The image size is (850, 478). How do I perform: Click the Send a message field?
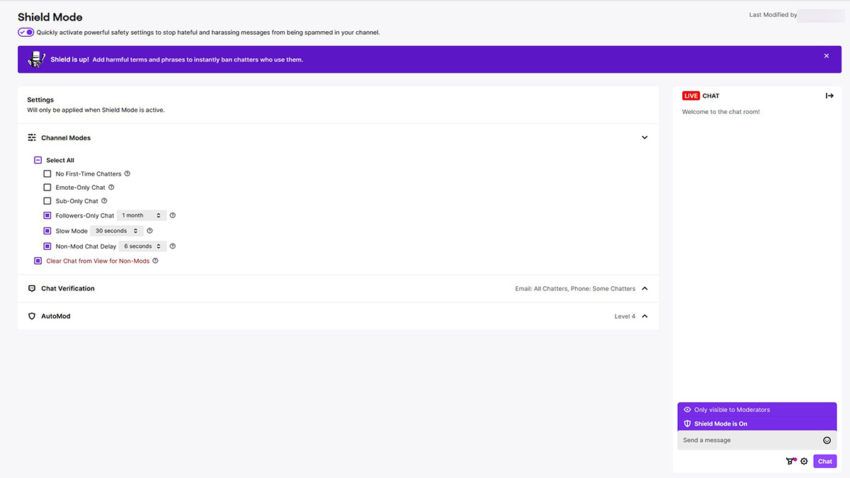[x=748, y=440]
